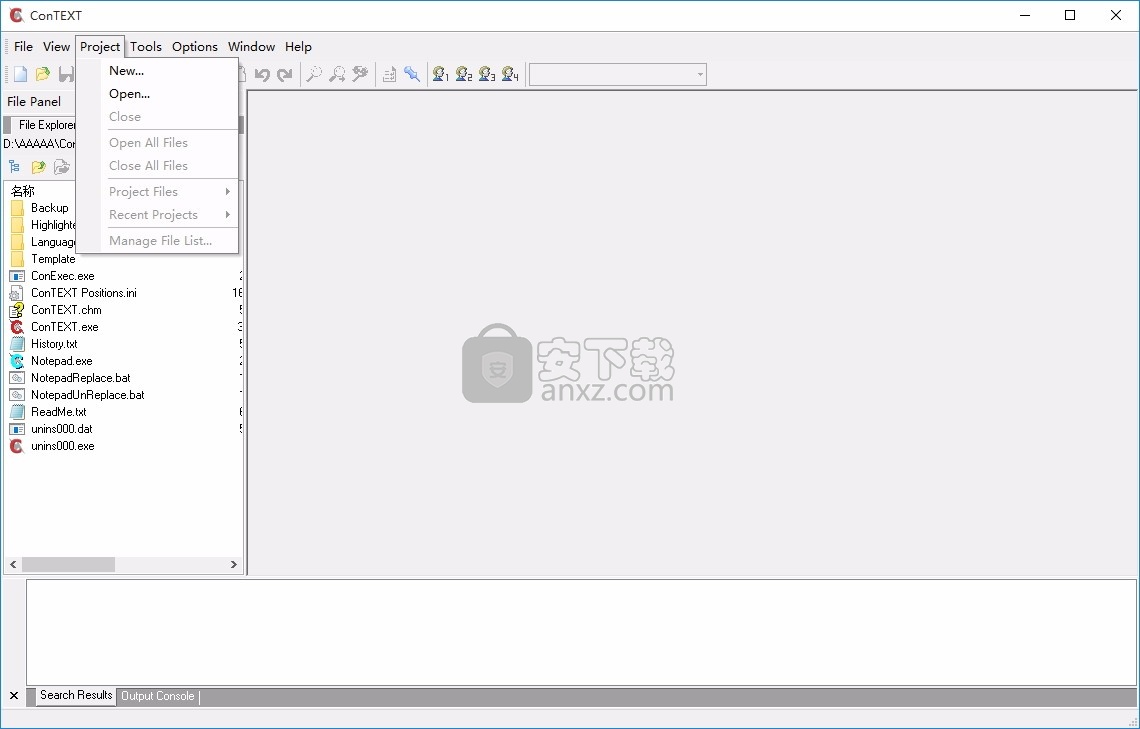Click file list horizontal scrollbar thumb
The width and height of the screenshot is (1140, 729).
68,564
